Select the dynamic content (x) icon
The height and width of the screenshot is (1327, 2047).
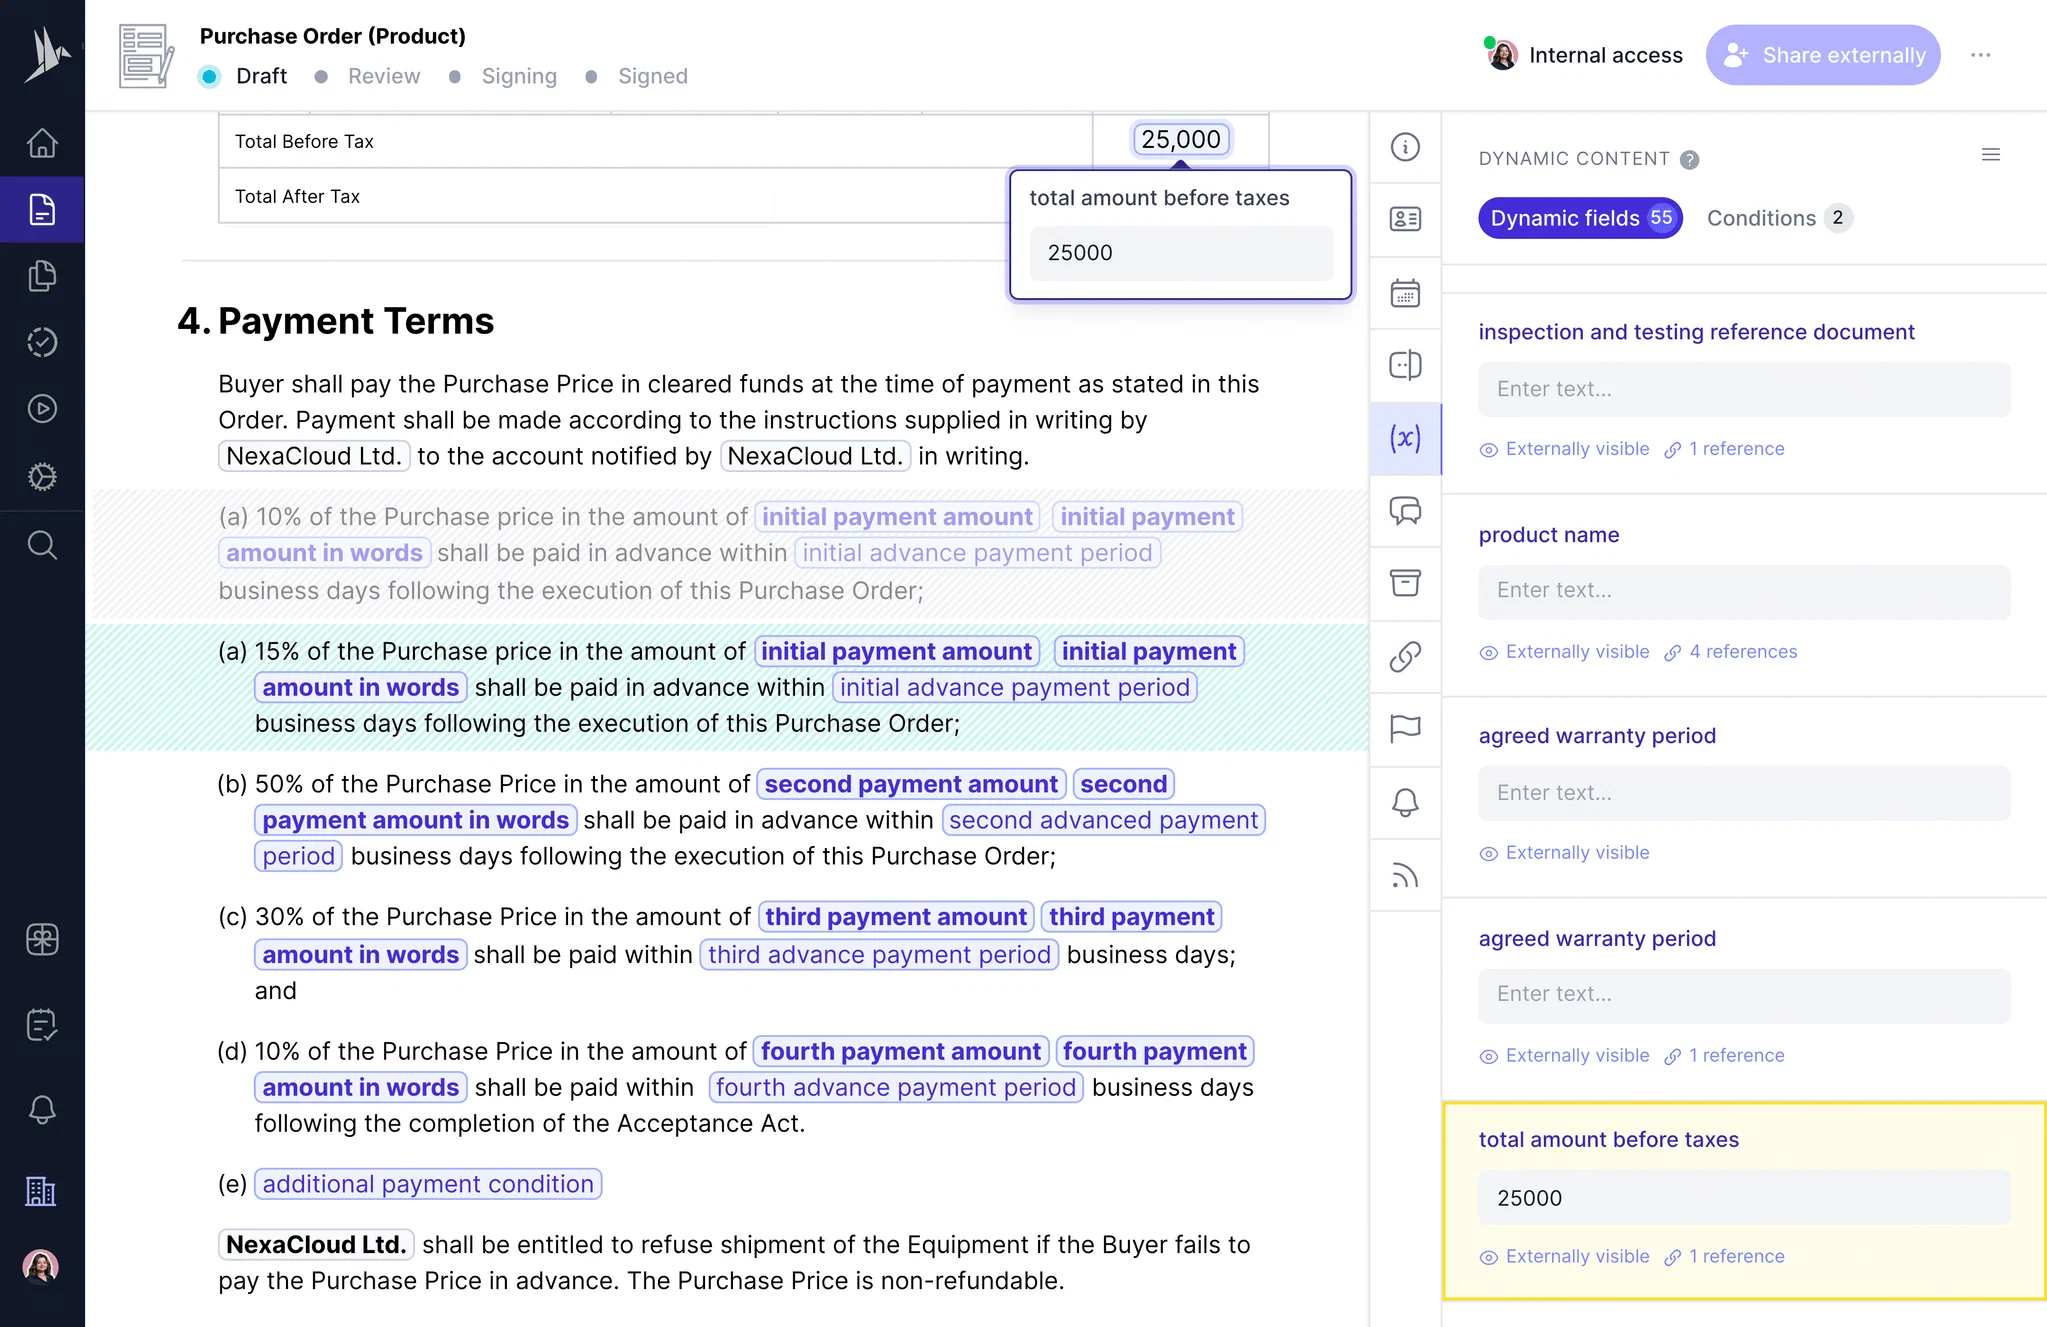[x=1405, y=438]
